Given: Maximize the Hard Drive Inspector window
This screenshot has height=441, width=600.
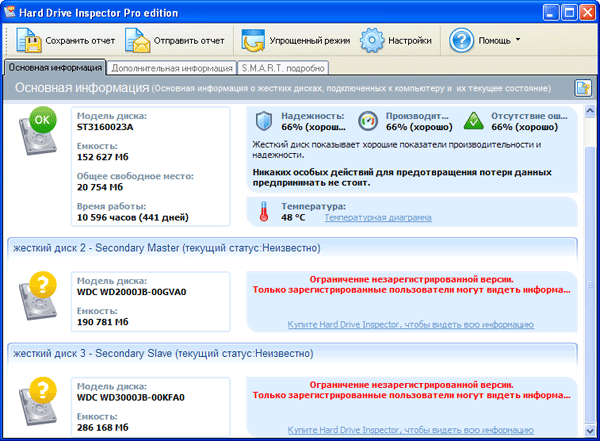Looking at the screenshot, I should point(569,13).
